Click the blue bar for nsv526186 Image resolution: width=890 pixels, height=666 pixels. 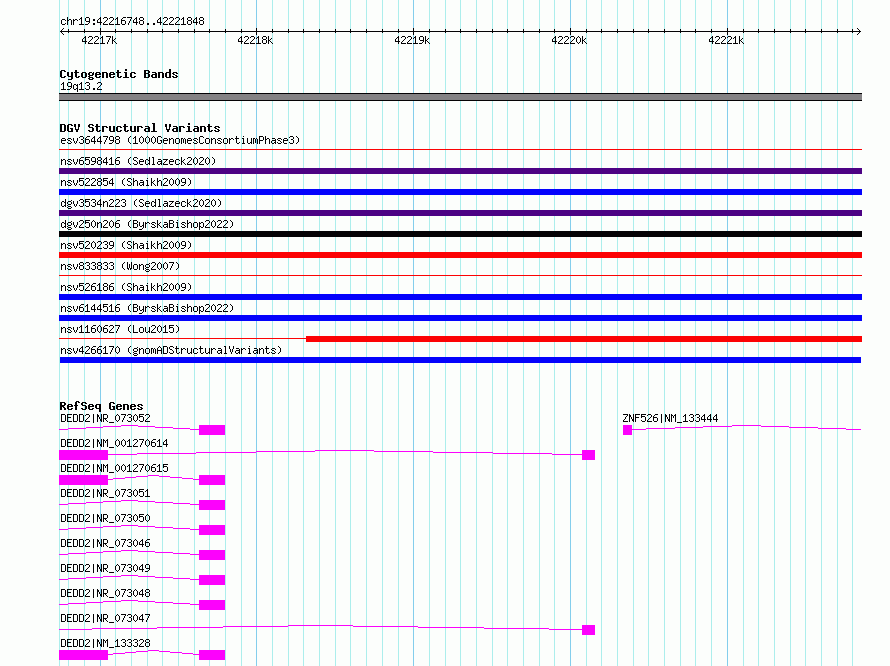pos(460,297)
